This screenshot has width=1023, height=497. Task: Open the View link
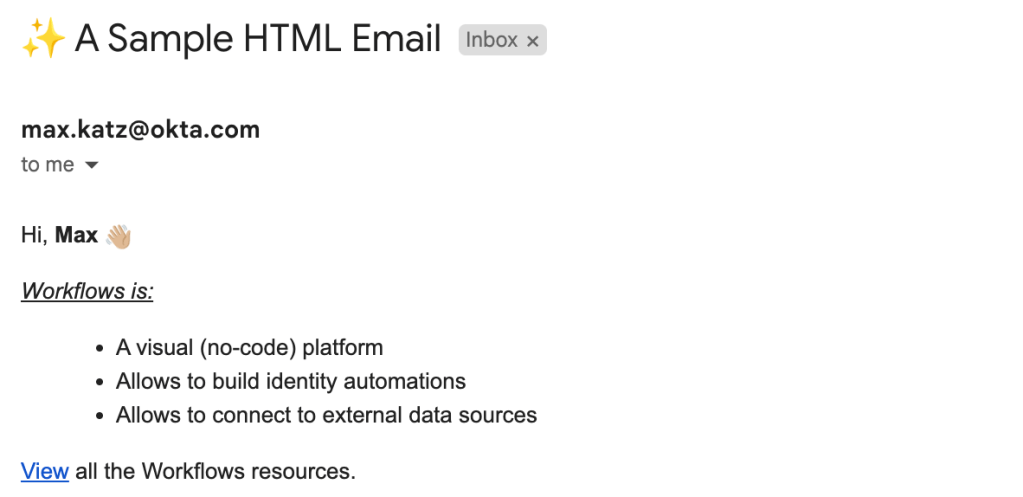45,471
